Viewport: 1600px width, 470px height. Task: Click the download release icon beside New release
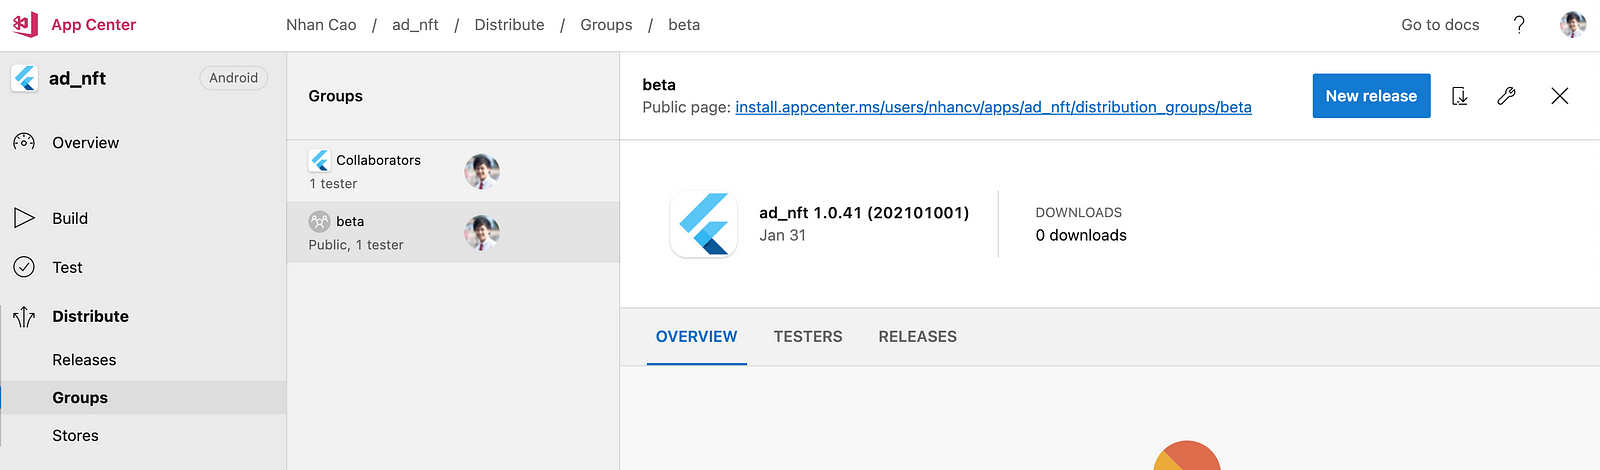1460,96
